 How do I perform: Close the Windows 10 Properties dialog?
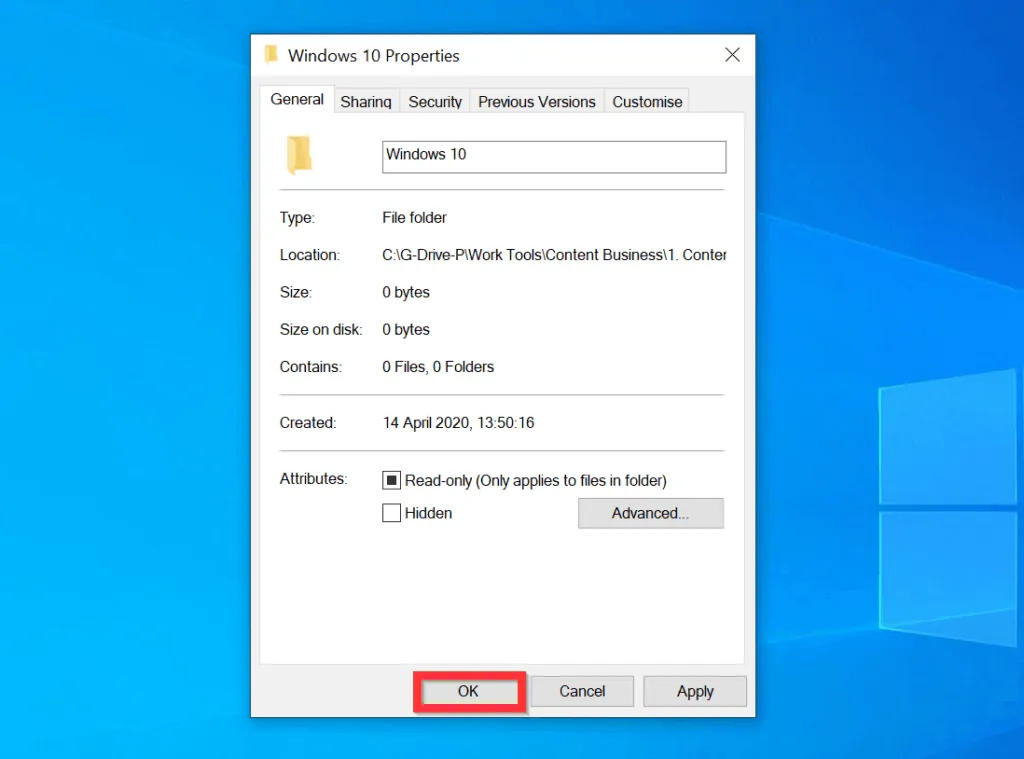tap(732, 55)
